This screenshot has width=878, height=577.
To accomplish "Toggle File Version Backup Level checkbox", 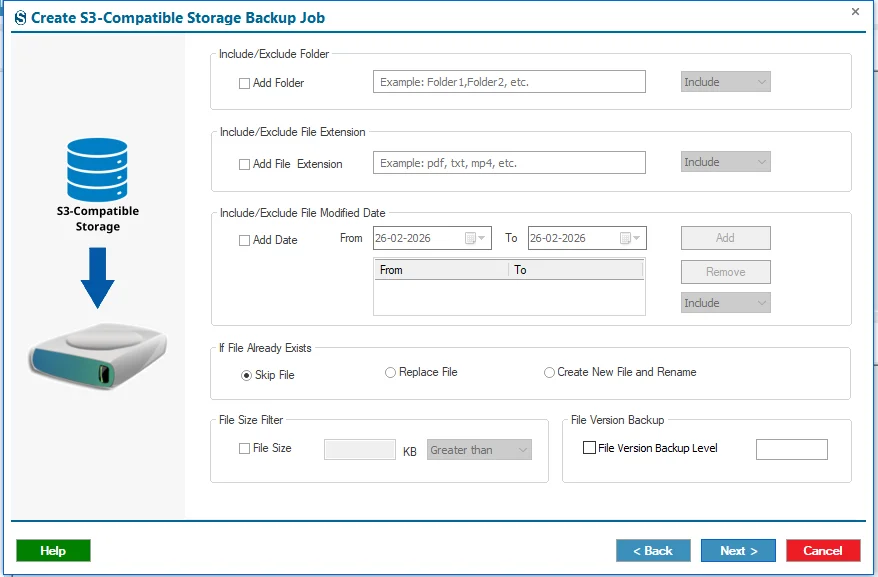I will [x=589, y=448].
